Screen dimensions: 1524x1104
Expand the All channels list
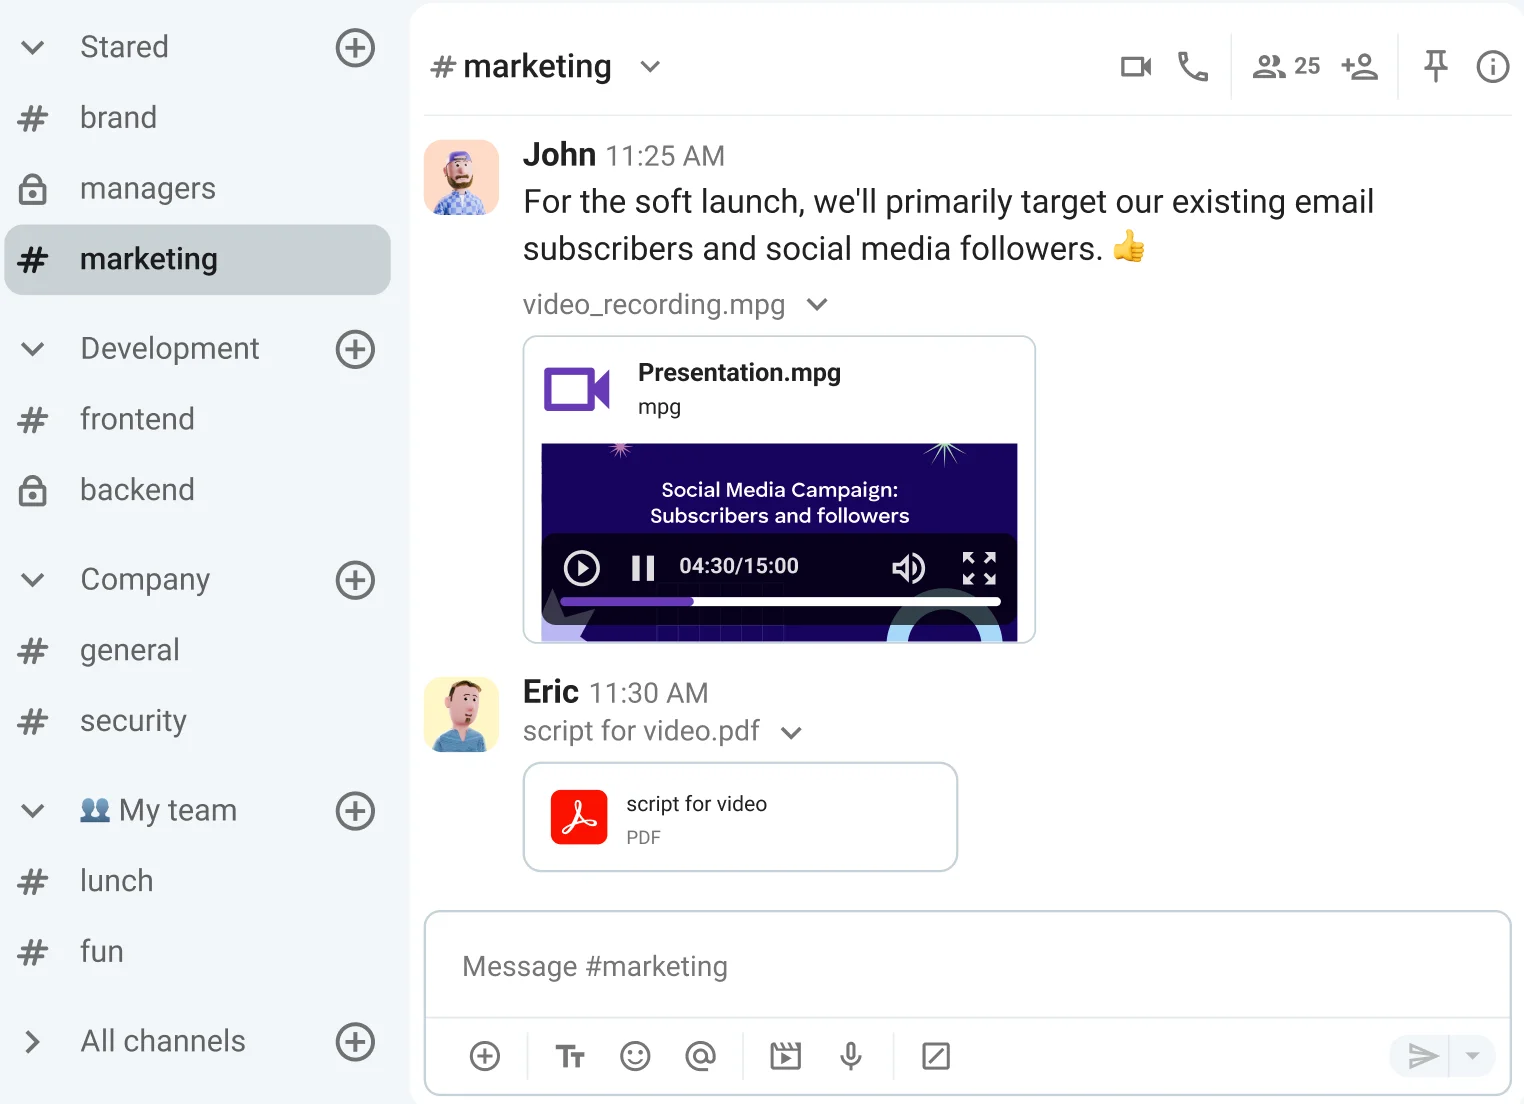coord(32,1041)
